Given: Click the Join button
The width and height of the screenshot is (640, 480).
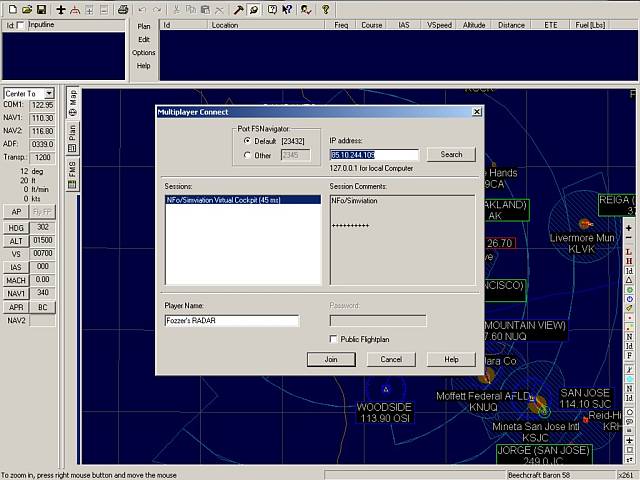Looking at the screenshot, I should (x=331, y=359).
